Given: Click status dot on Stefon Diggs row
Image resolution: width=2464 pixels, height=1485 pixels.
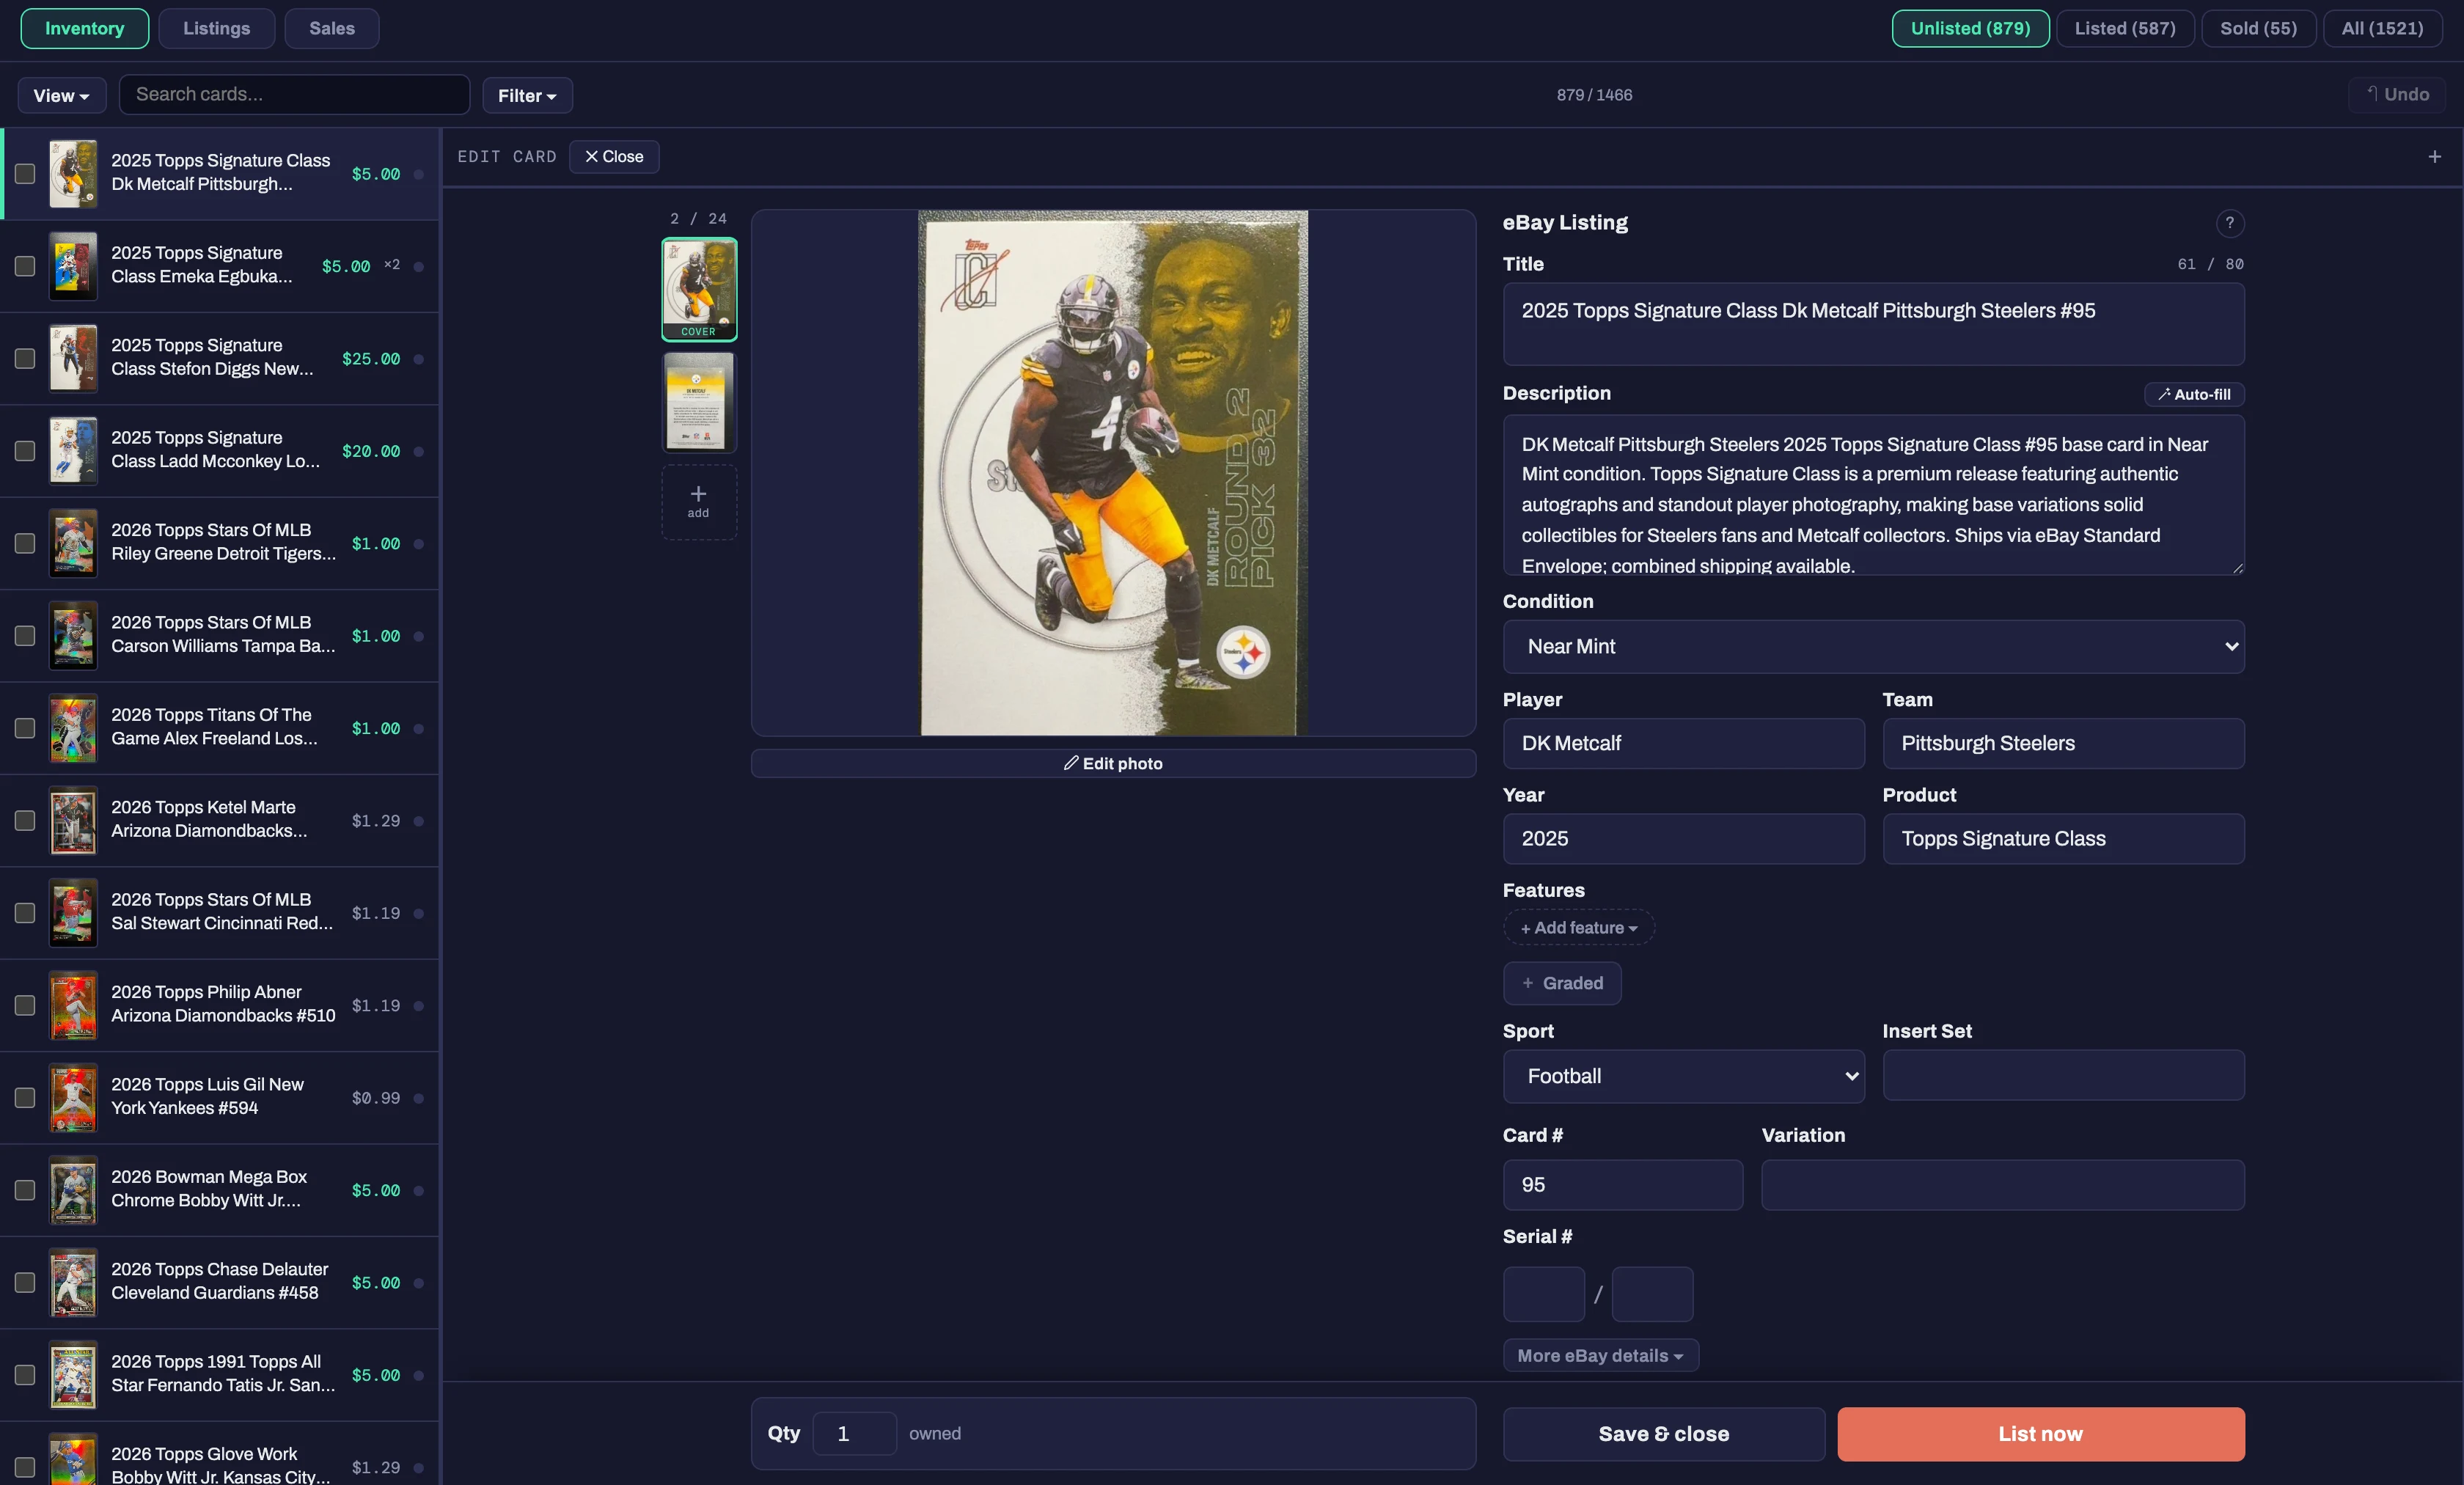Looking at the screenshot, I should [419, 359].
